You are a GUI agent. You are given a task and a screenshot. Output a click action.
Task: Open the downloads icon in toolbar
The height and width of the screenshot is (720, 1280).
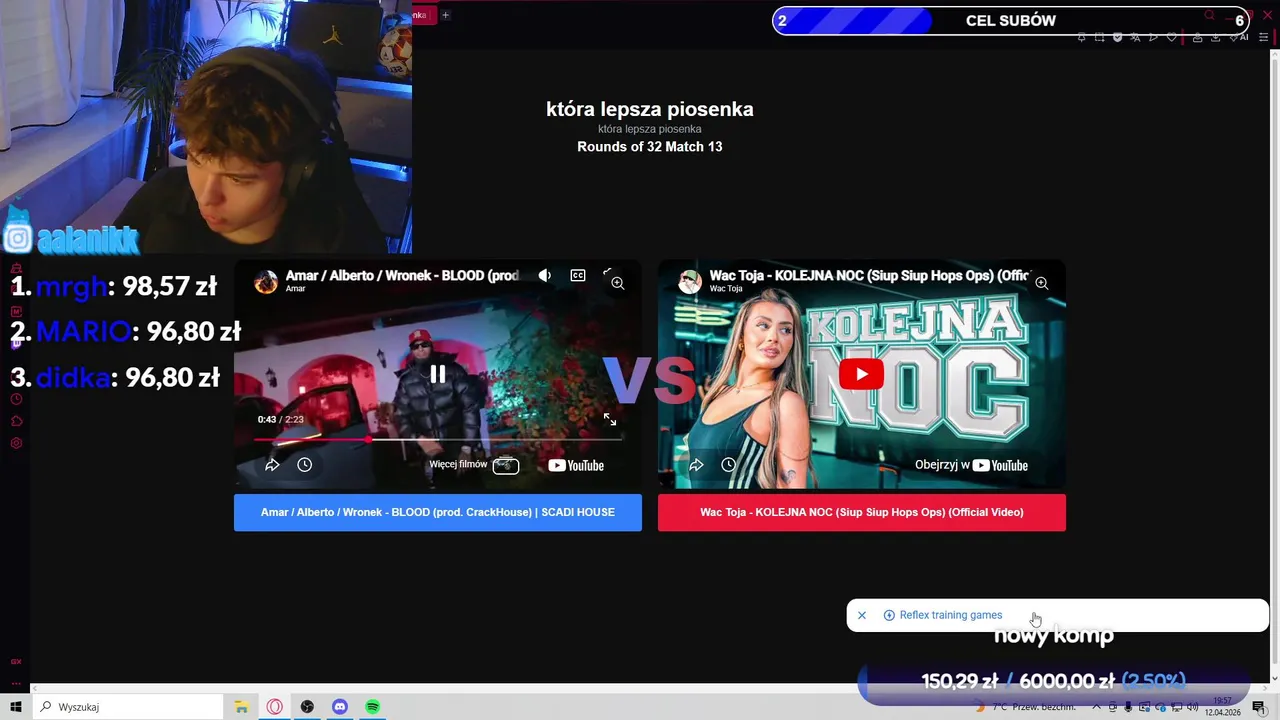pos(1215,37)
